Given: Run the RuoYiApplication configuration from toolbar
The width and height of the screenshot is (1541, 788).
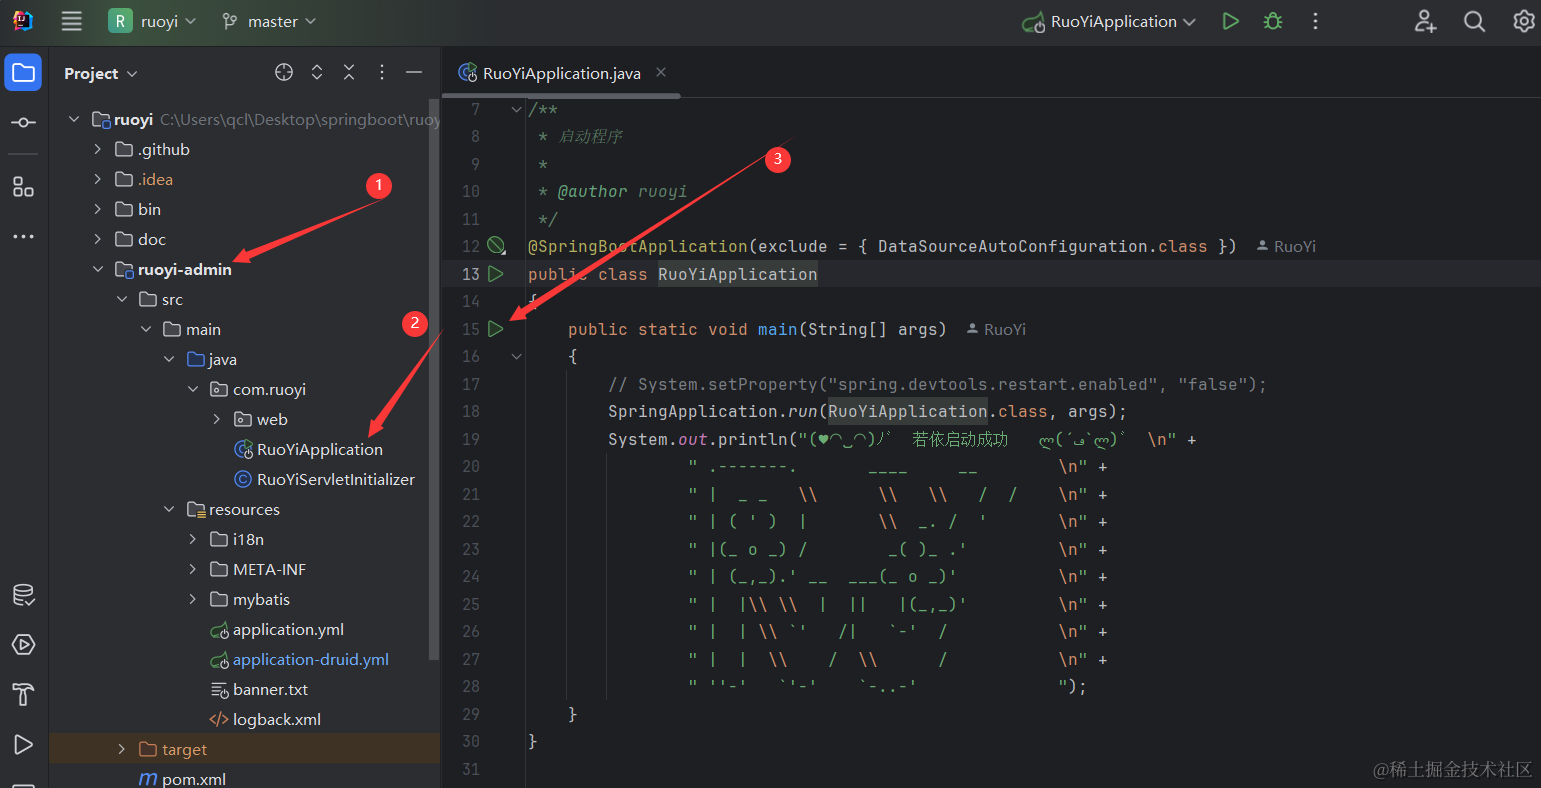Looking at the screenshot, I should [1230, 21].
